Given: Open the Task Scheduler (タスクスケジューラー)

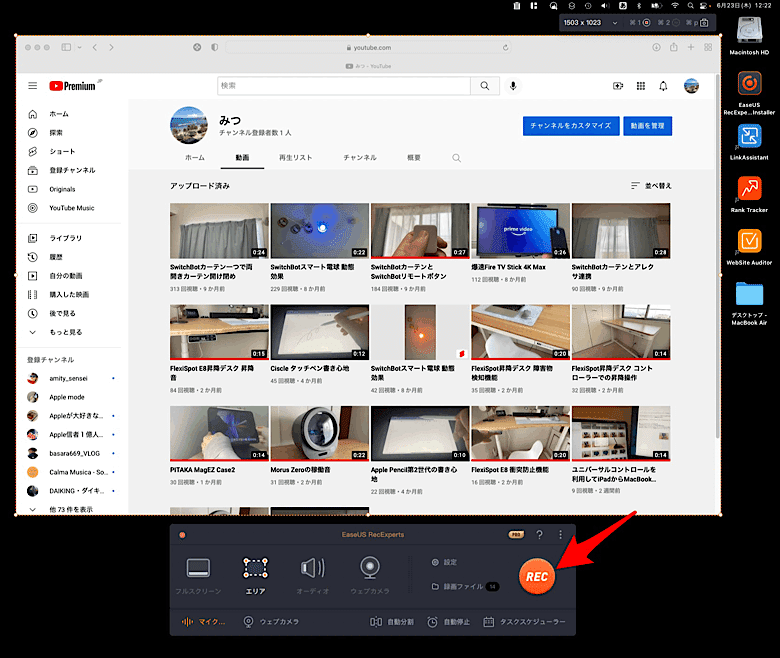Looking at the screenshot, I should (x=524, y=622).
